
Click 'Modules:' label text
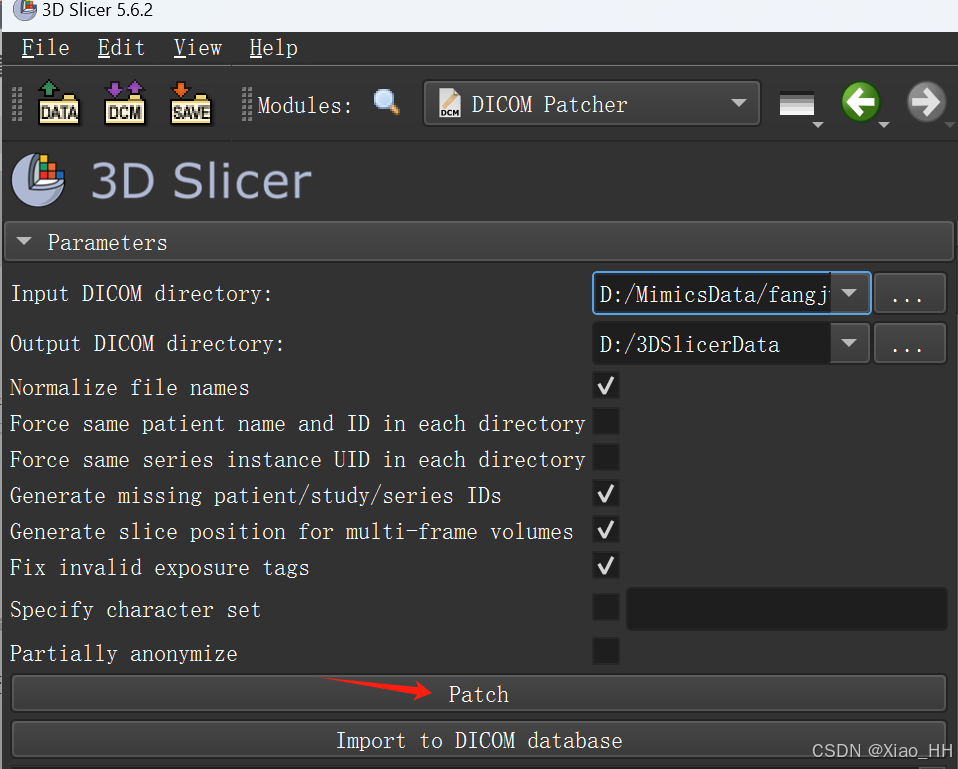305,105
